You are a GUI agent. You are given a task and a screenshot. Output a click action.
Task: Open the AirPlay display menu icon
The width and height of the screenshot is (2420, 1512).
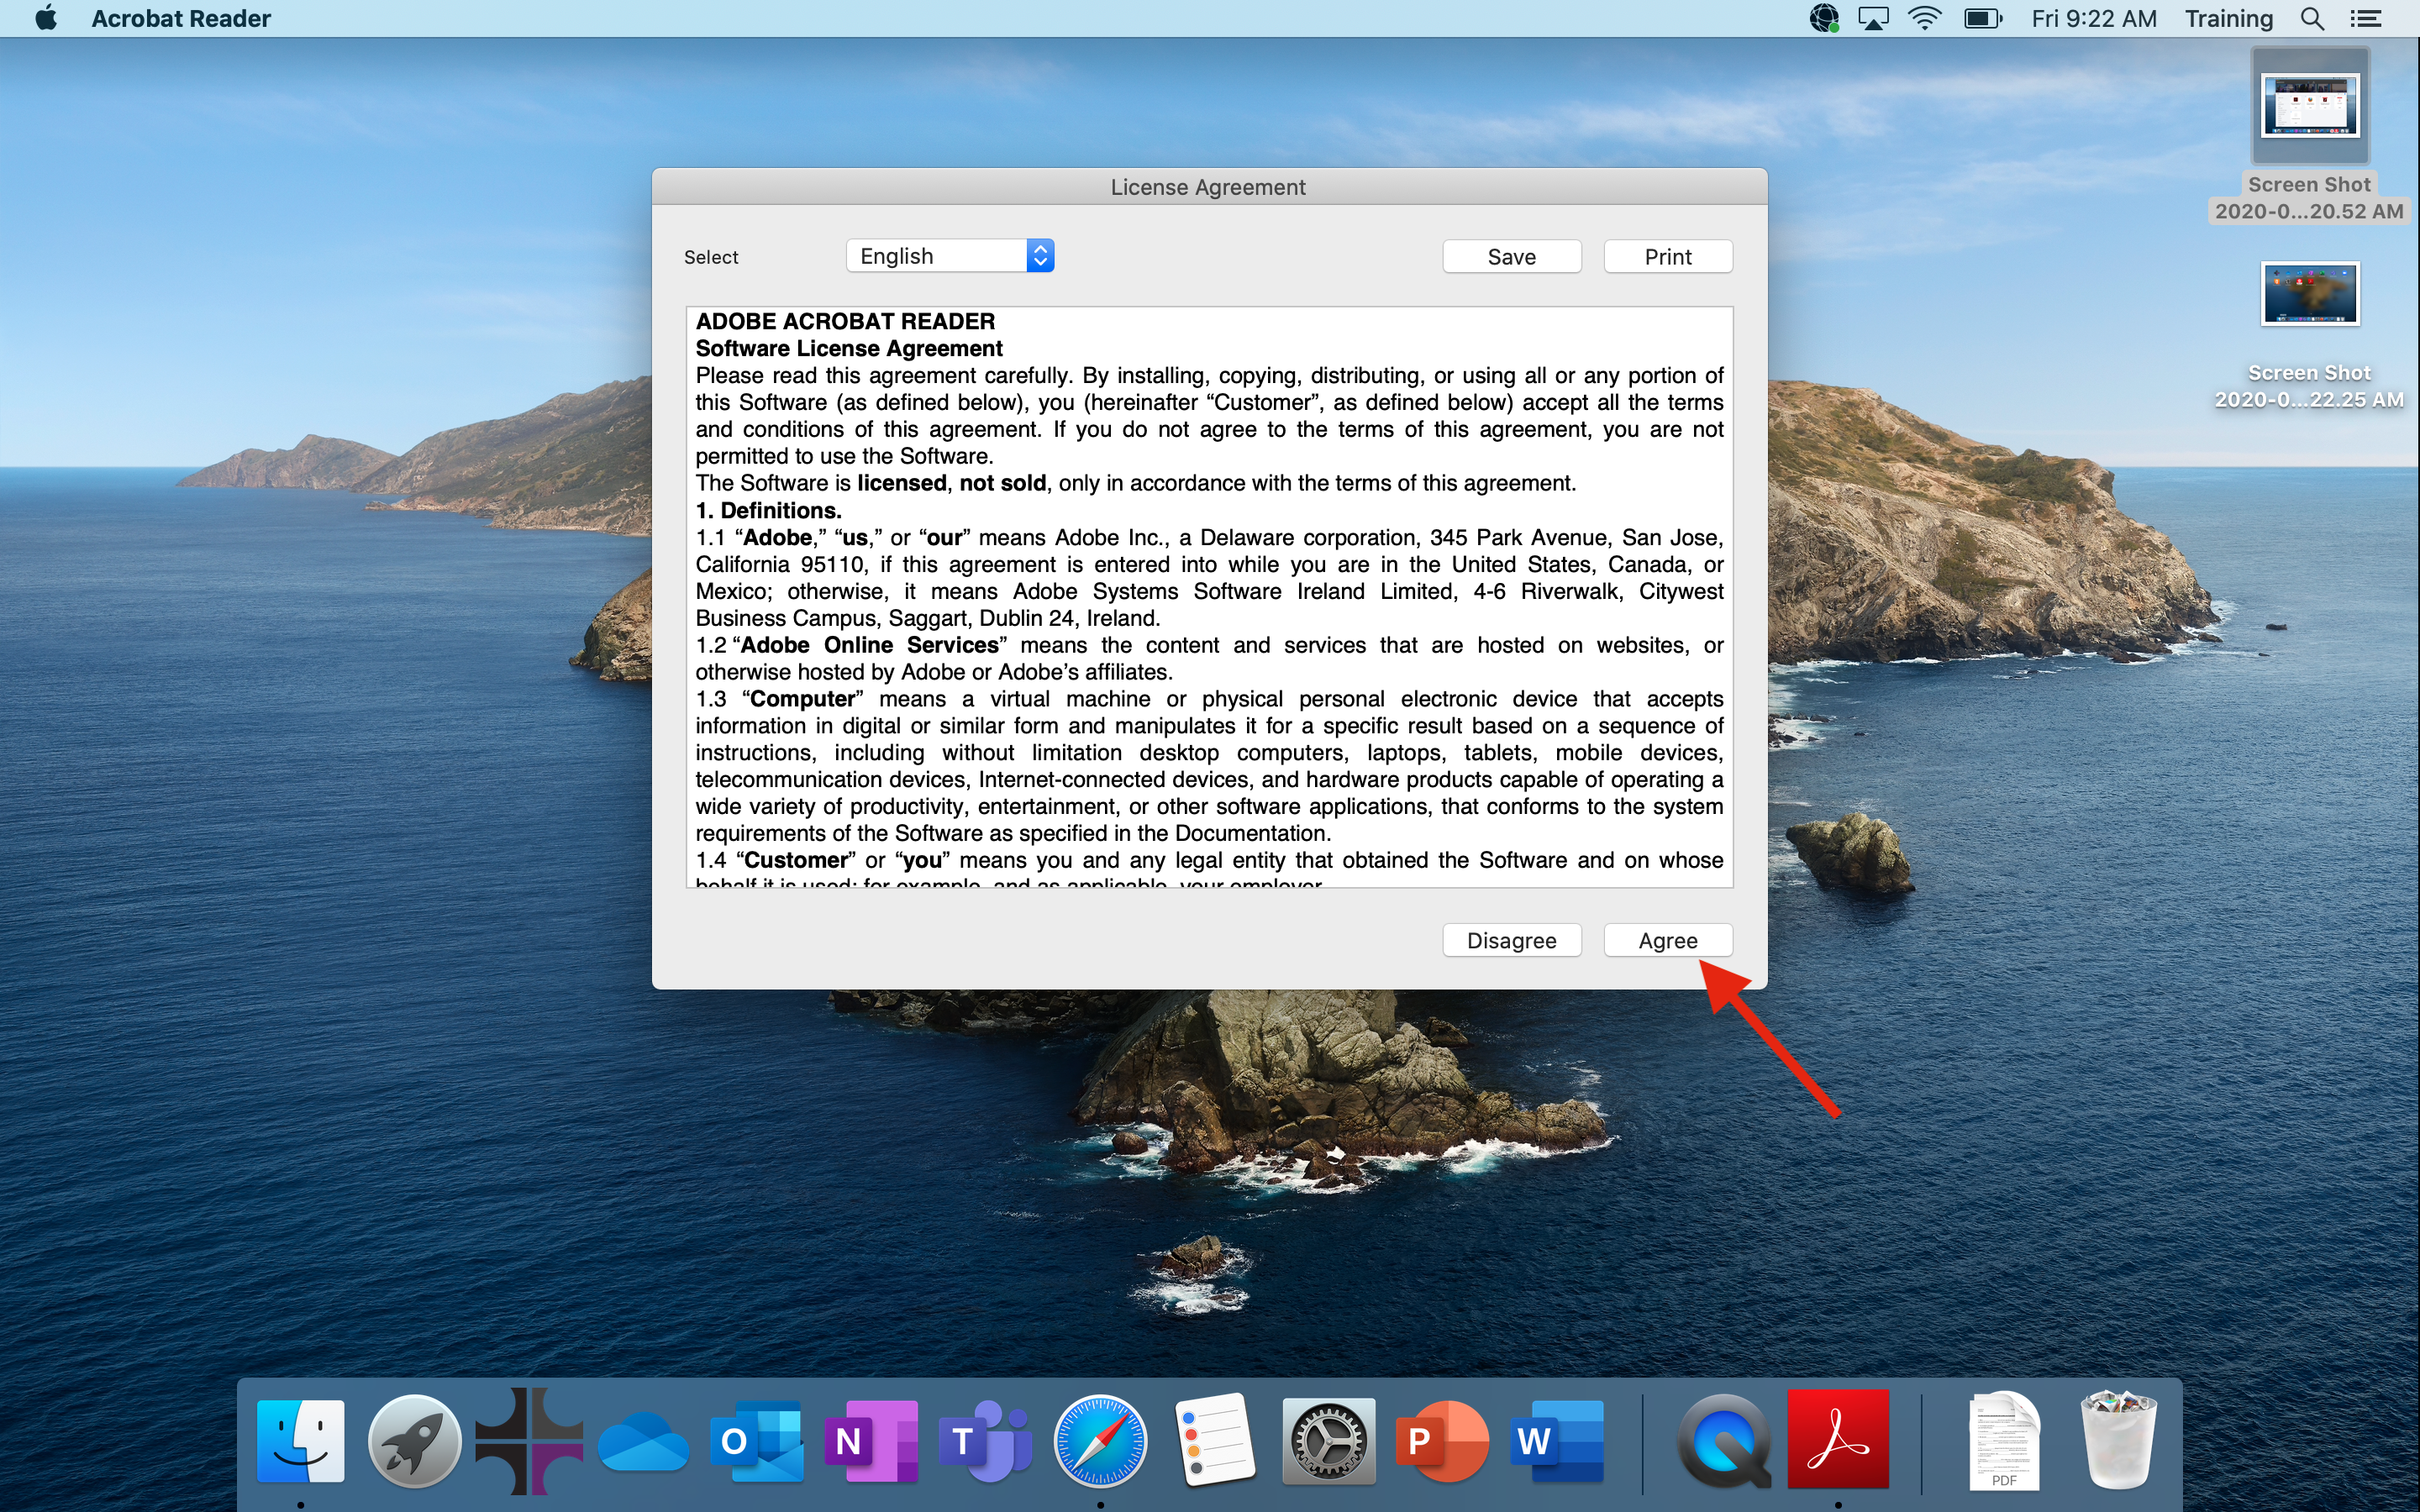[1873, 18]
